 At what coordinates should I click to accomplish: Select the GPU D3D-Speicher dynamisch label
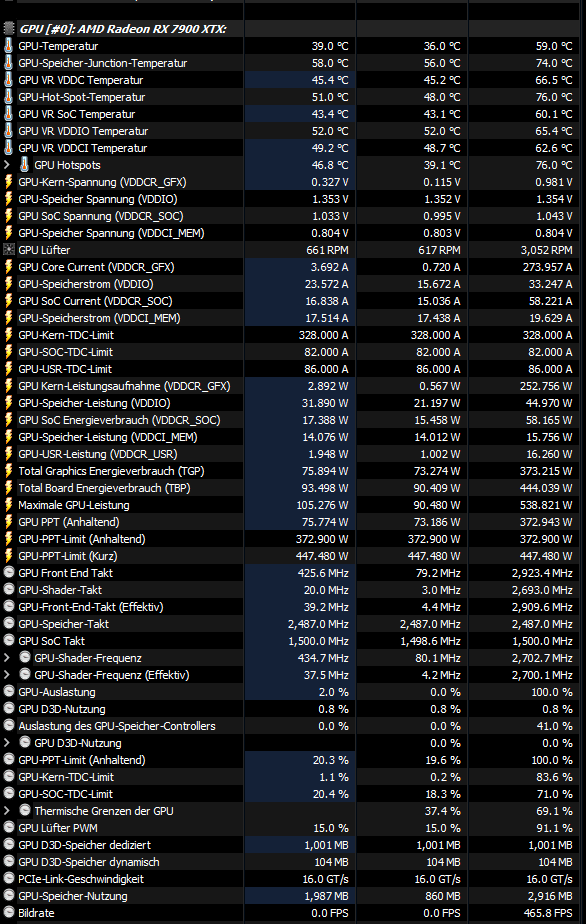tap(89, 862)
